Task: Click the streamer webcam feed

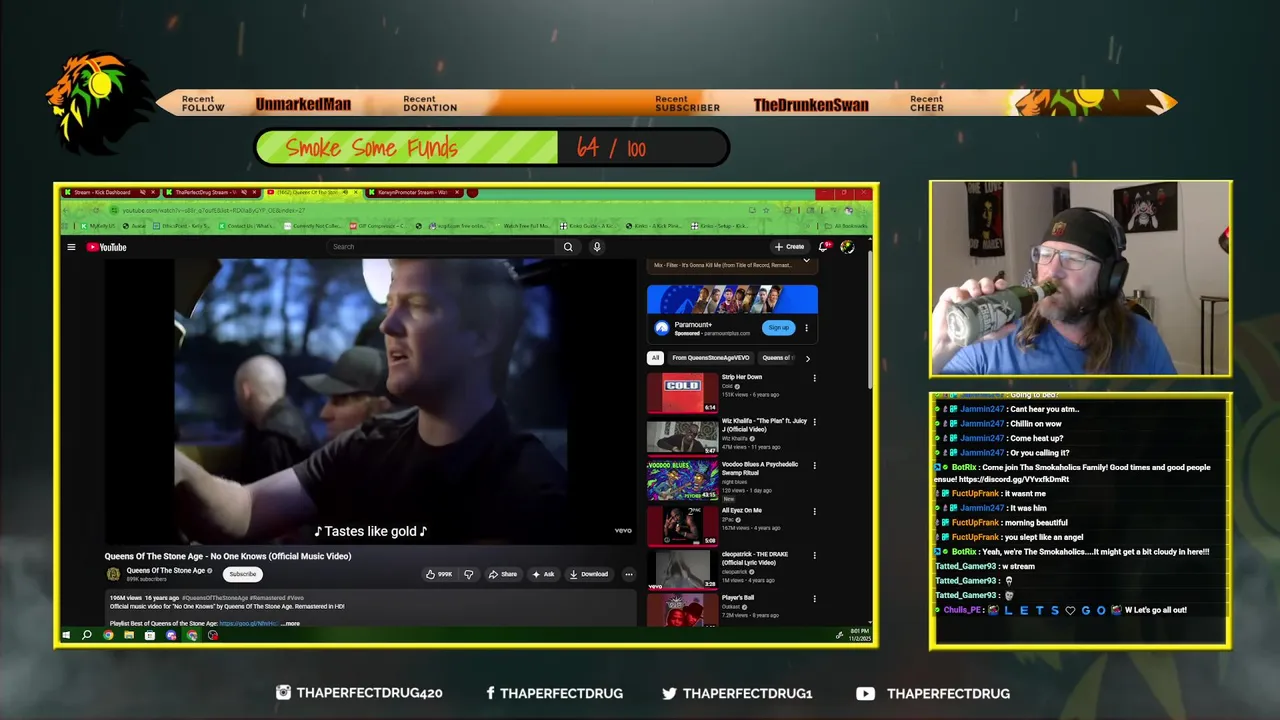Action: click(1080, 279)
